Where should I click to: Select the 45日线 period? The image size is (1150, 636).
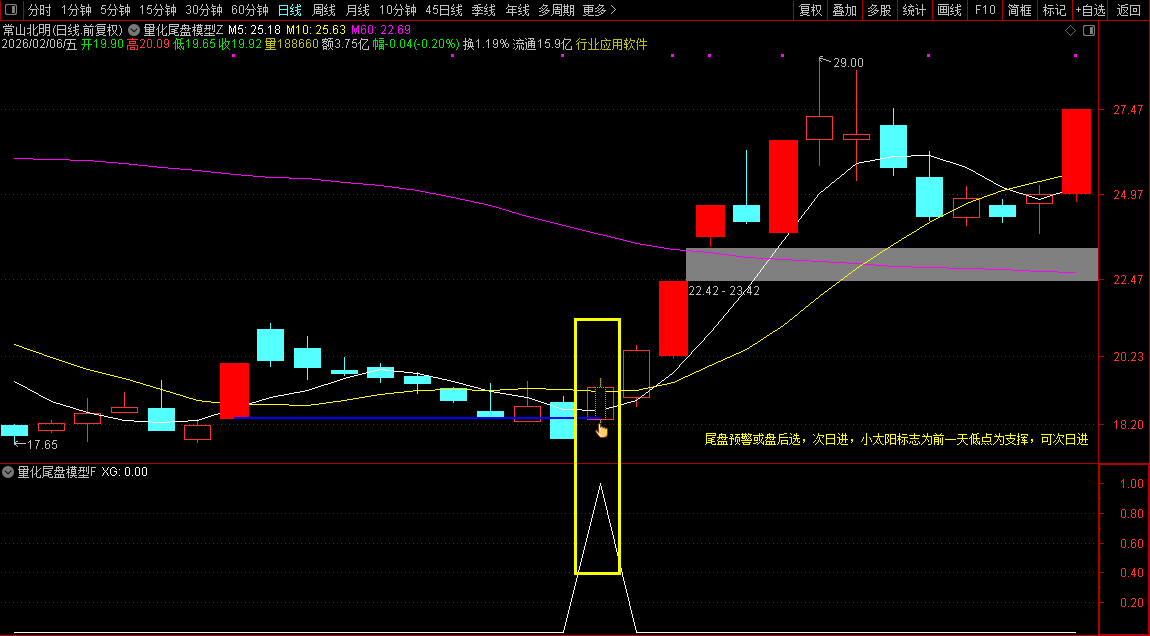click(x=444, y=10)
